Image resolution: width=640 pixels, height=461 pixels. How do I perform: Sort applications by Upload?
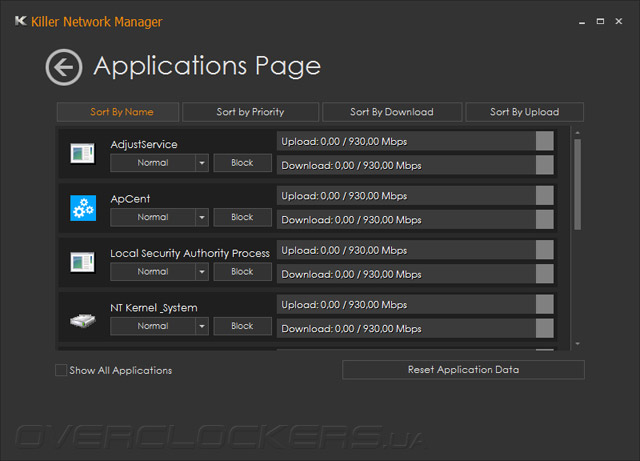(524, 112)
